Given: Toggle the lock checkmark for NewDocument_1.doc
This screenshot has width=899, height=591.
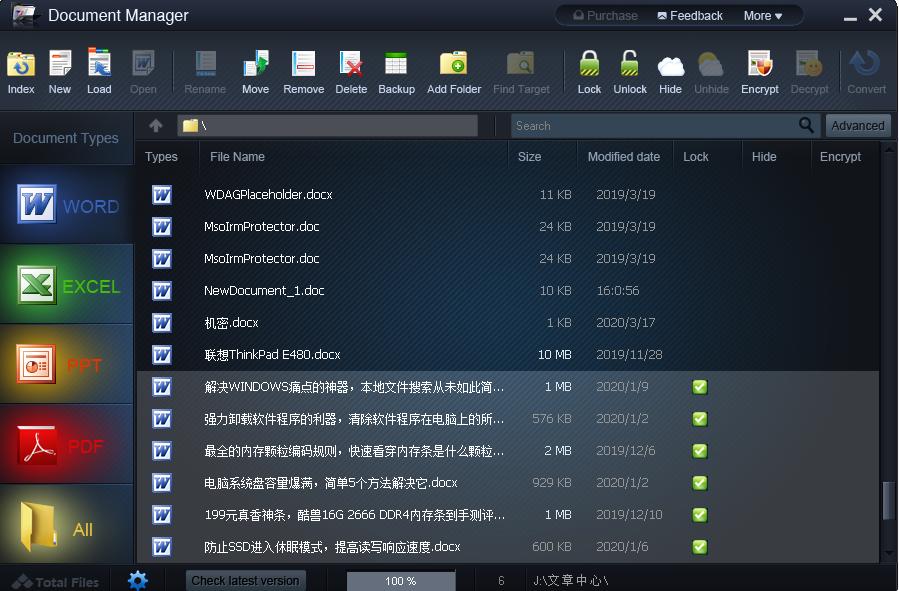Looking at the screenshot, I should pos(699,291).
